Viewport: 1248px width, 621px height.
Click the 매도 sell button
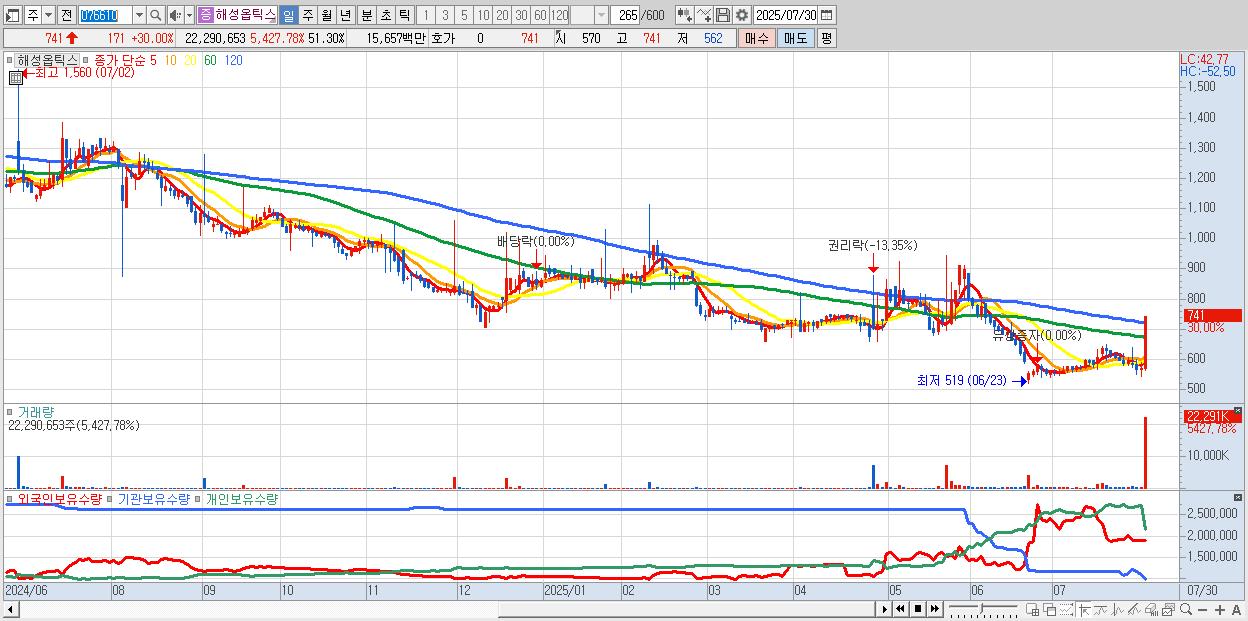click(795, 38)
